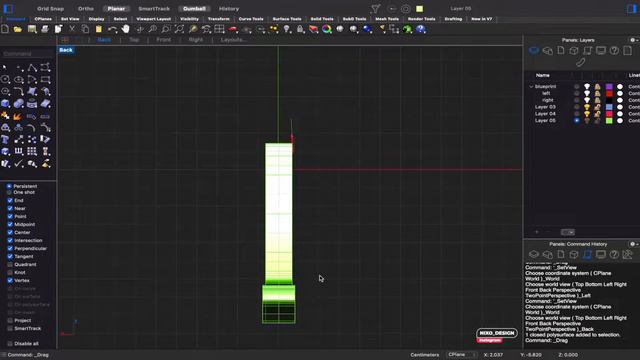
Task: Open the Solid Tools toolbar tab
Action: [322, 19]
